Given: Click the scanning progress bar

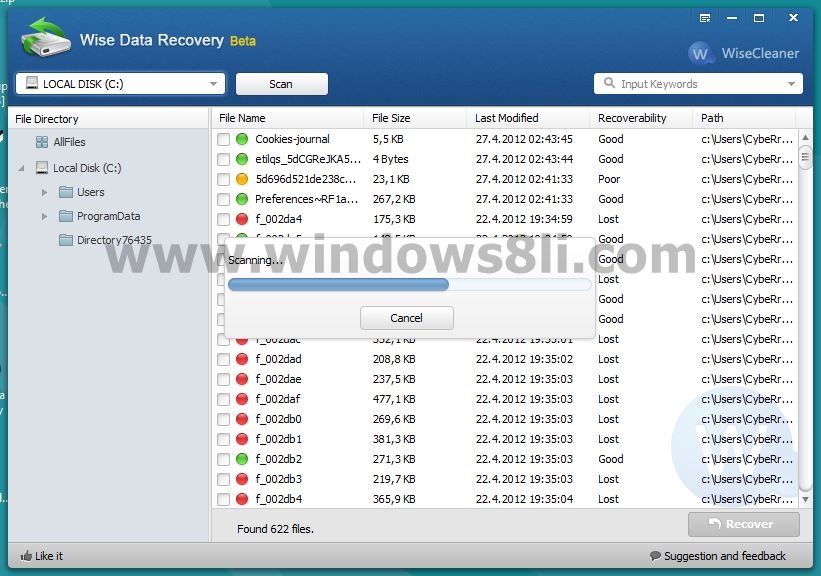Looking at the screenshot, I should [x=410, y=284].
